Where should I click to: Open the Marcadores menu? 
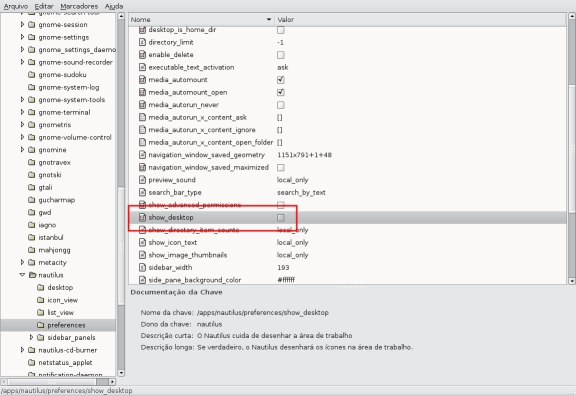79,6
